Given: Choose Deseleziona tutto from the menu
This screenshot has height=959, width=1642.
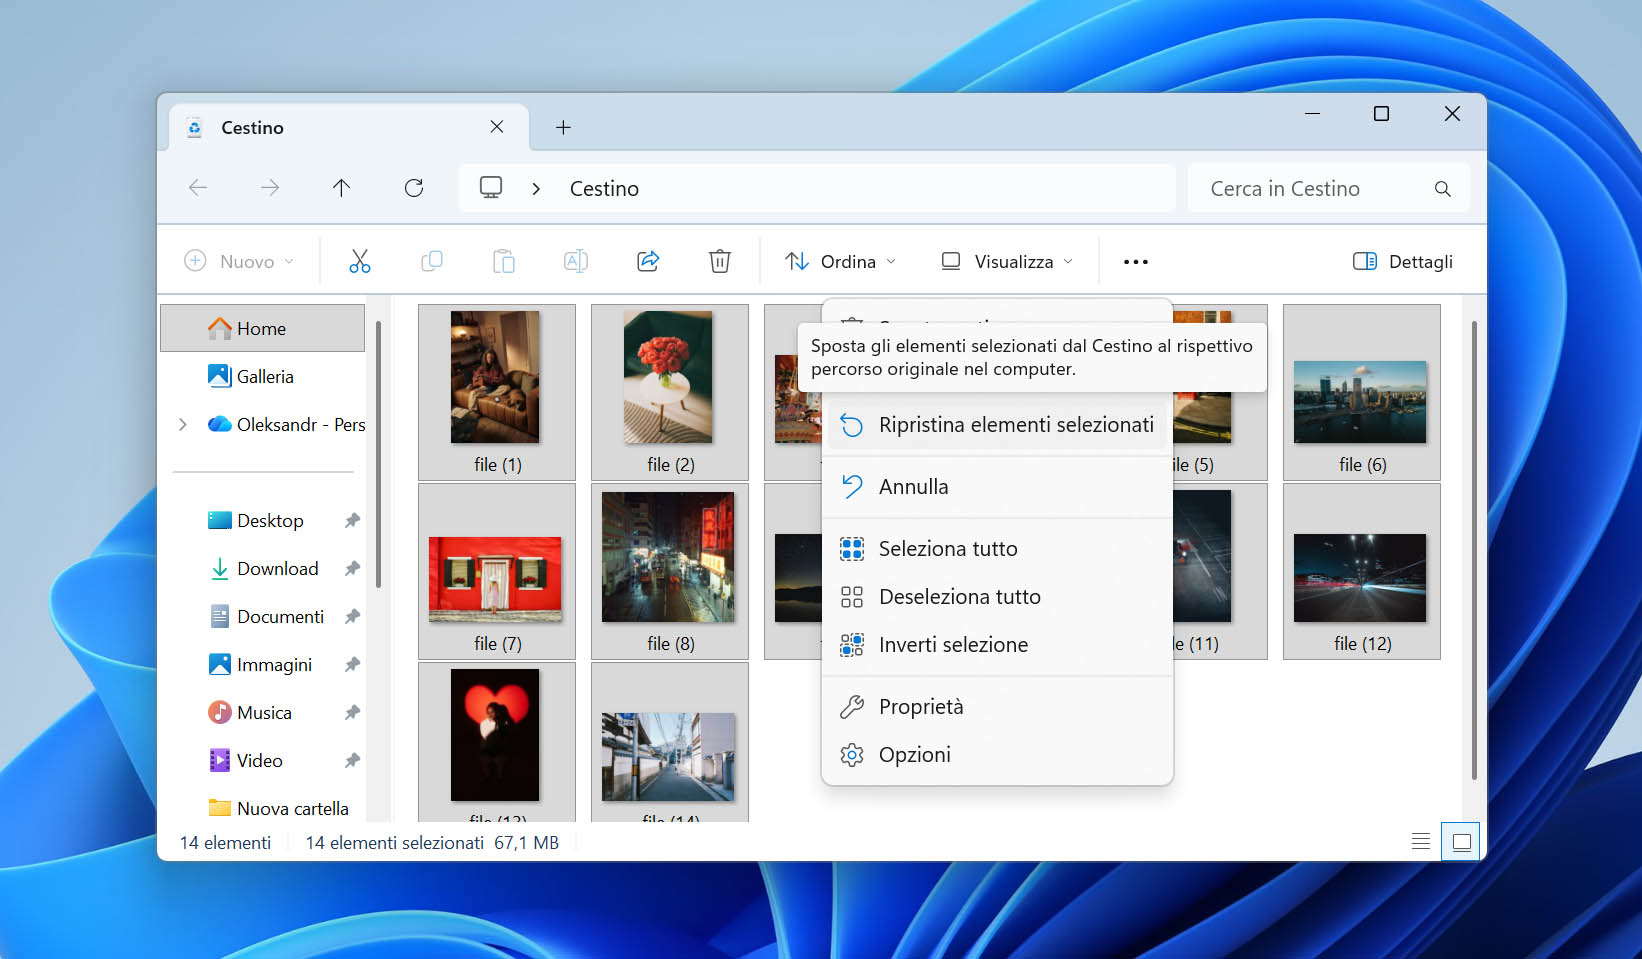Looking at the screenshot, I should point(997,597).
